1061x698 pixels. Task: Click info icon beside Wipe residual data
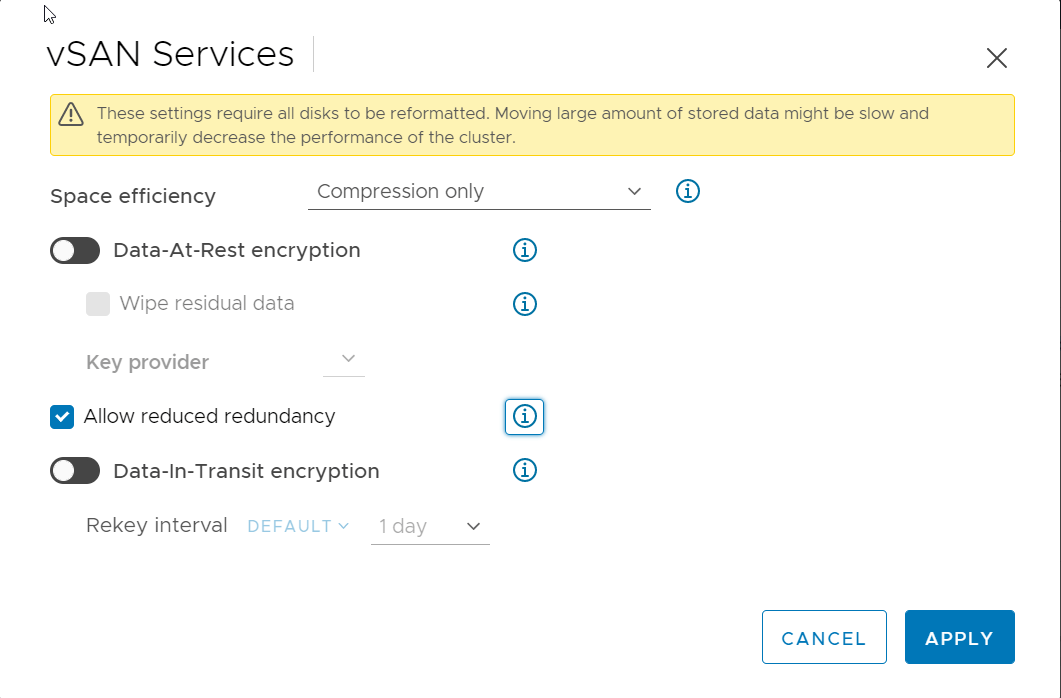pyautogui.click(x=525, y=304)
